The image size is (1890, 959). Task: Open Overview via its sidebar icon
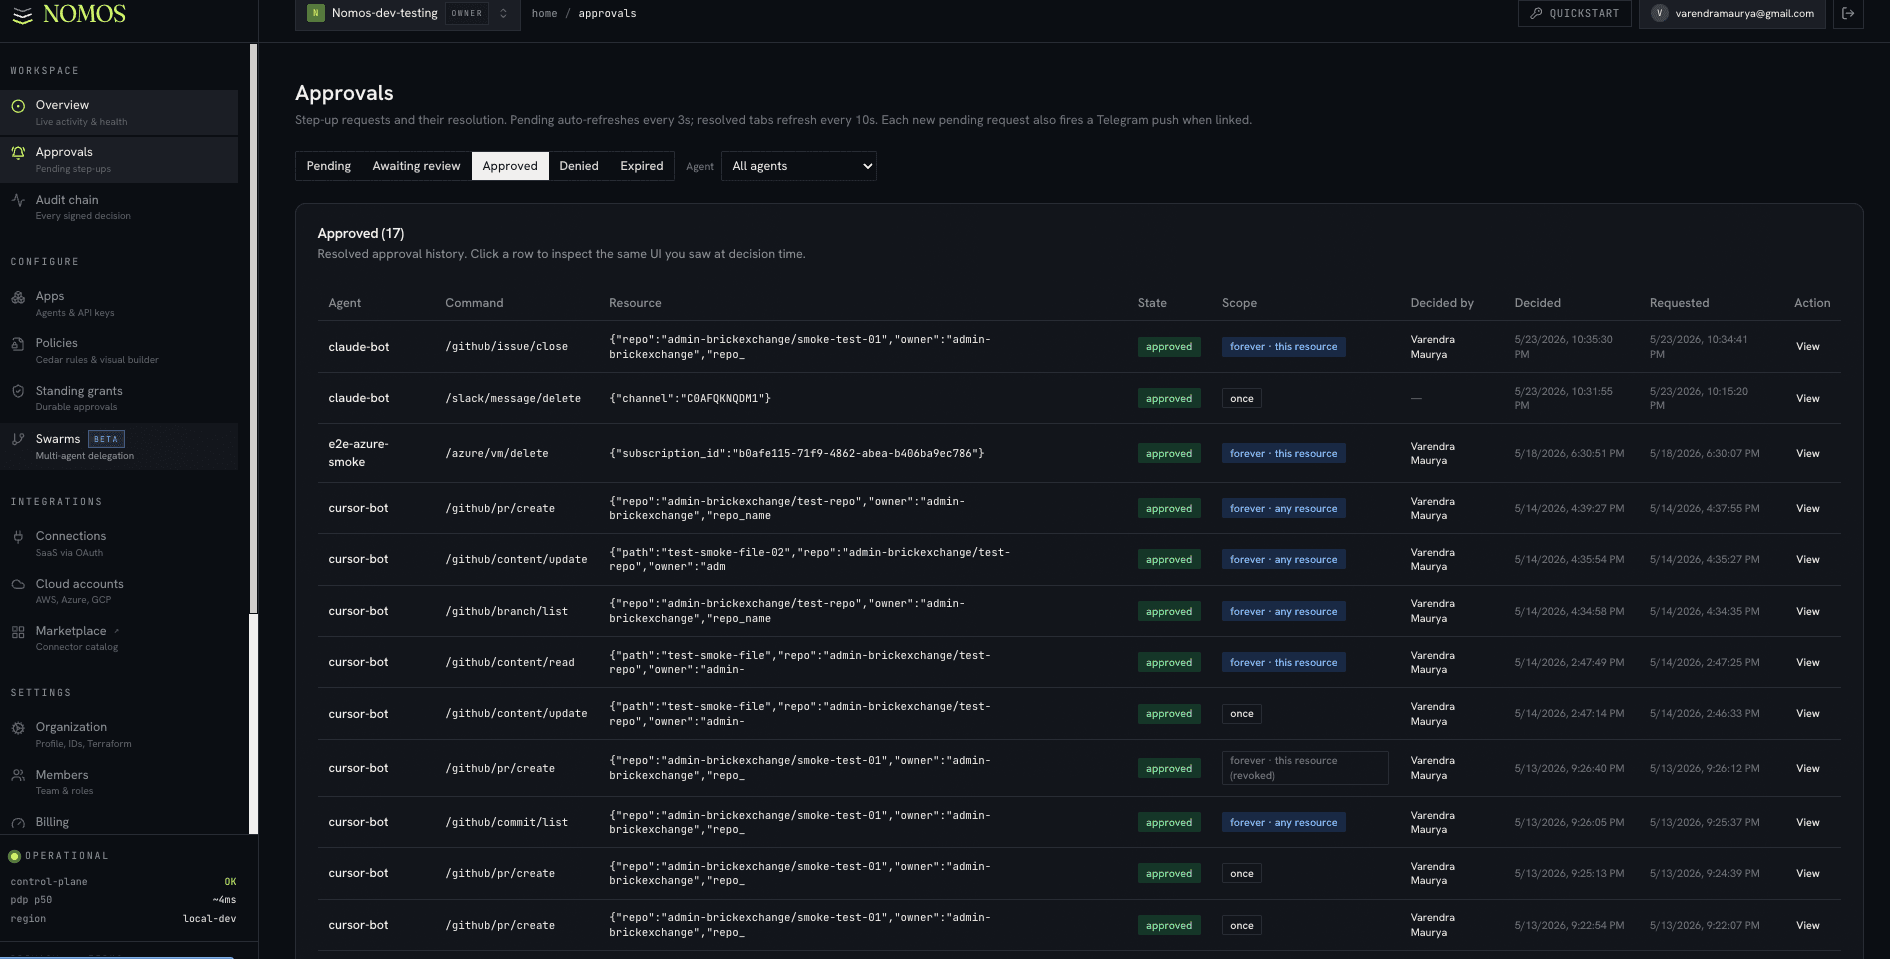18,106
